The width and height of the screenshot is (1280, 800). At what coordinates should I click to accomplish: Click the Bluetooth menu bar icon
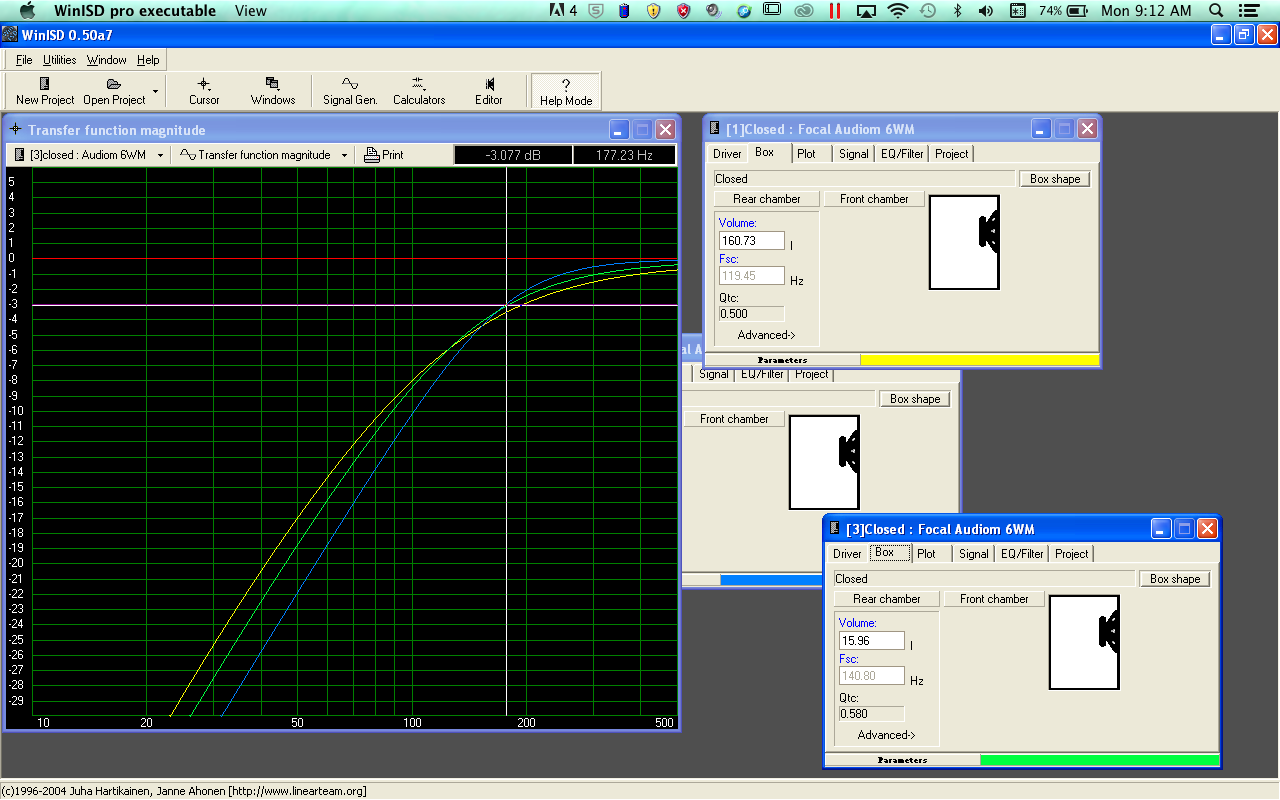coord(956,11)
